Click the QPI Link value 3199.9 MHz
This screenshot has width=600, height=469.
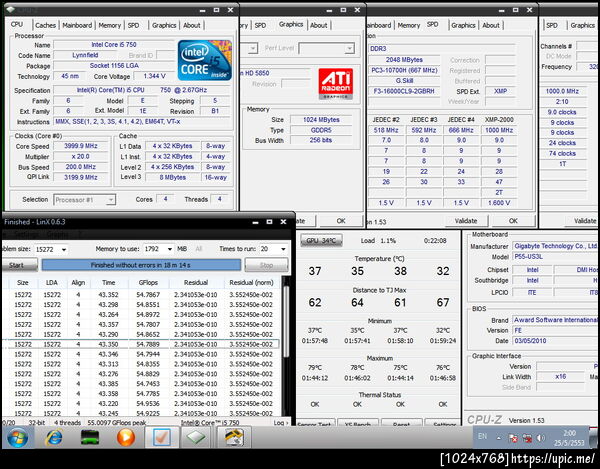(x=80, y=178)
